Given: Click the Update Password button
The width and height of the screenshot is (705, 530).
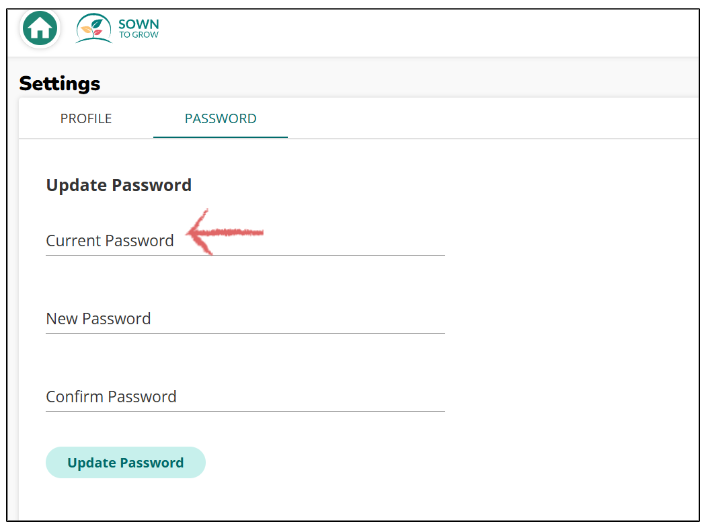Looking at the screenshot, I should (x=125, y=462).
